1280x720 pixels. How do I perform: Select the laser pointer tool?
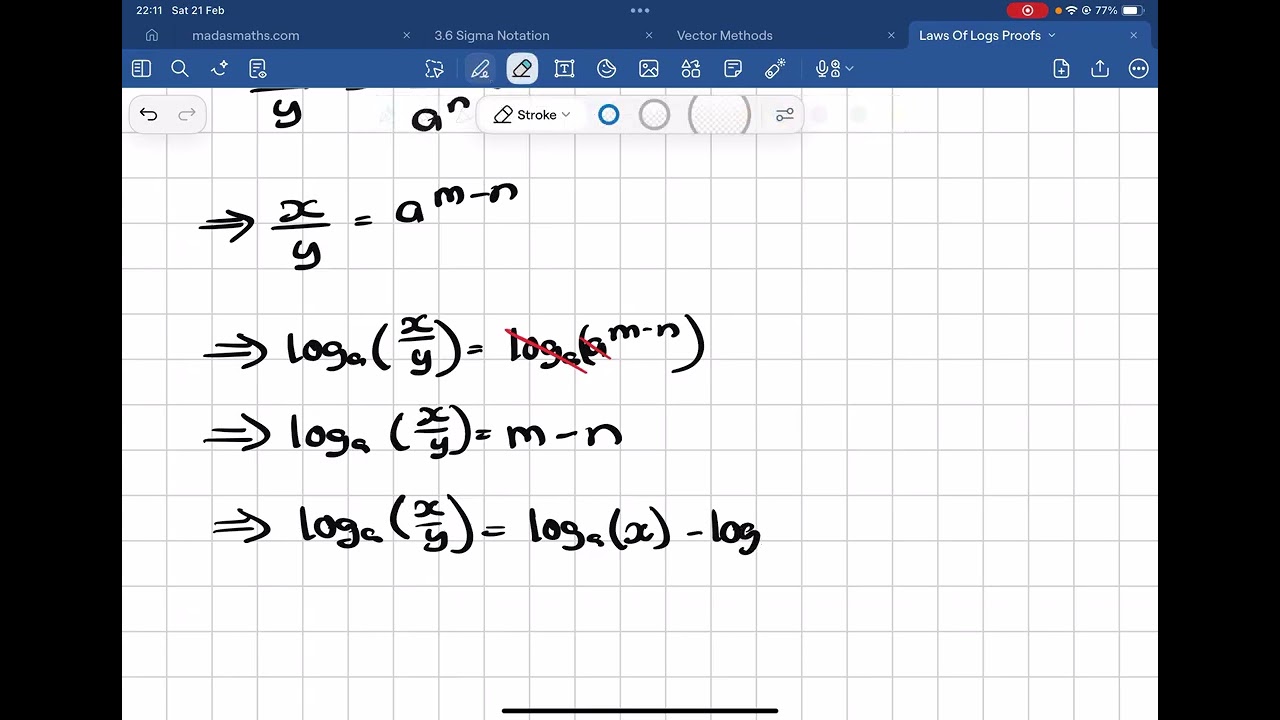775,69
